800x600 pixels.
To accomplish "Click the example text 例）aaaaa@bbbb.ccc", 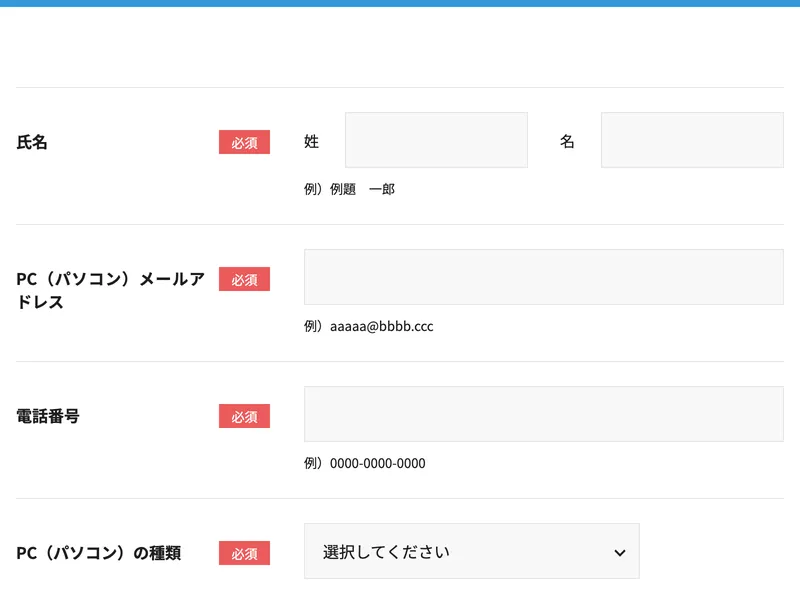I will pos(368,326).
